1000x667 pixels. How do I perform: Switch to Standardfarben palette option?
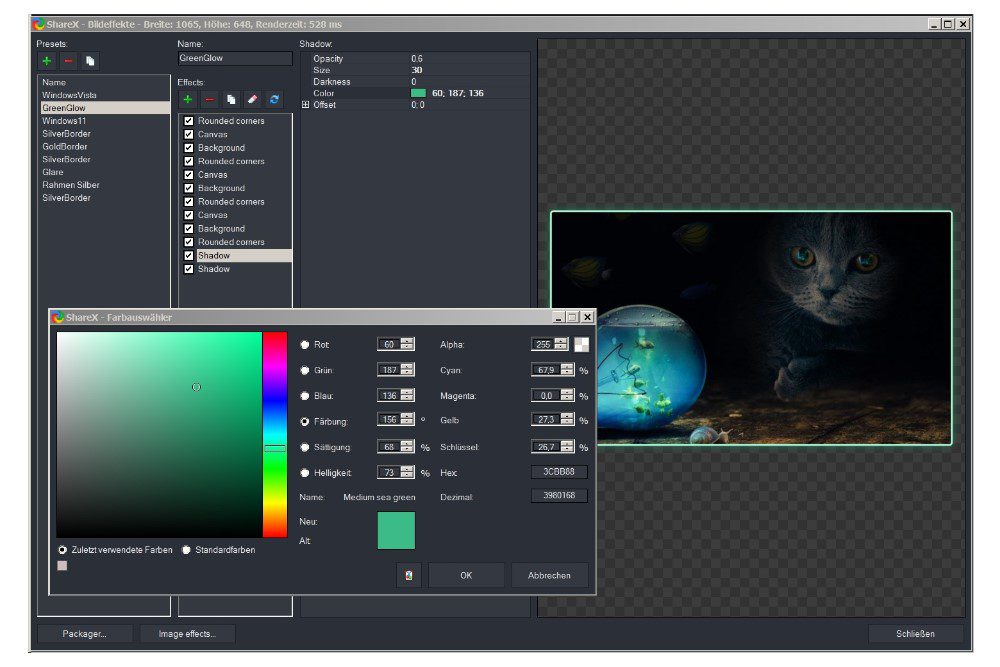click(186, 550)
